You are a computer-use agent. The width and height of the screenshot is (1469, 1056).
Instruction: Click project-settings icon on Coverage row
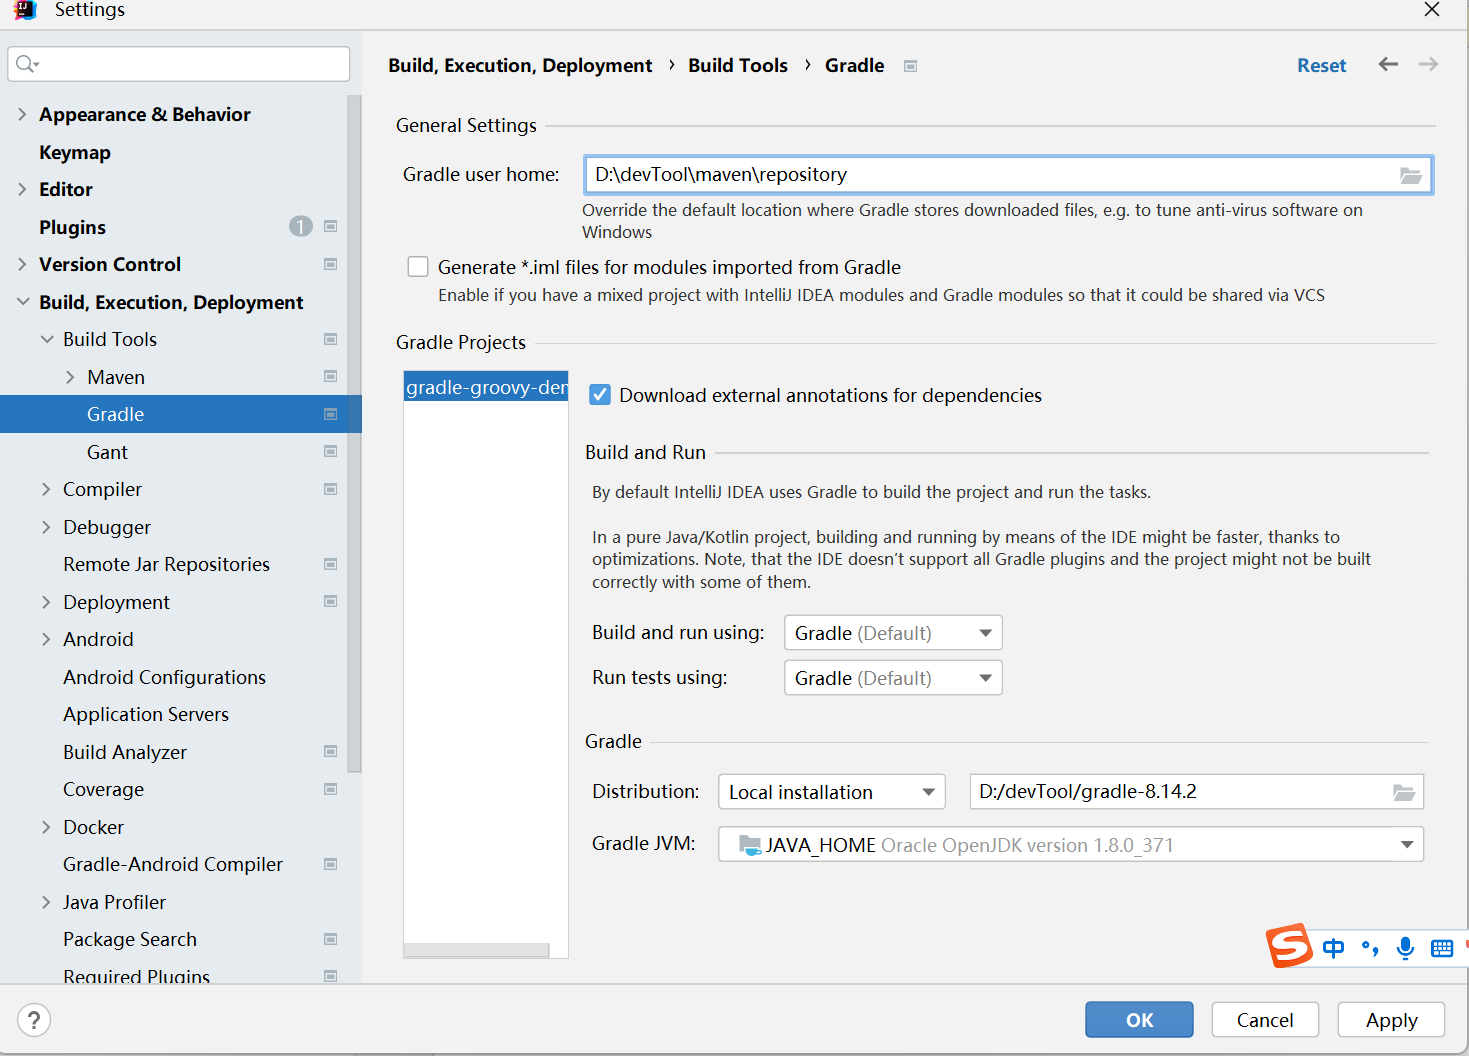330,789
